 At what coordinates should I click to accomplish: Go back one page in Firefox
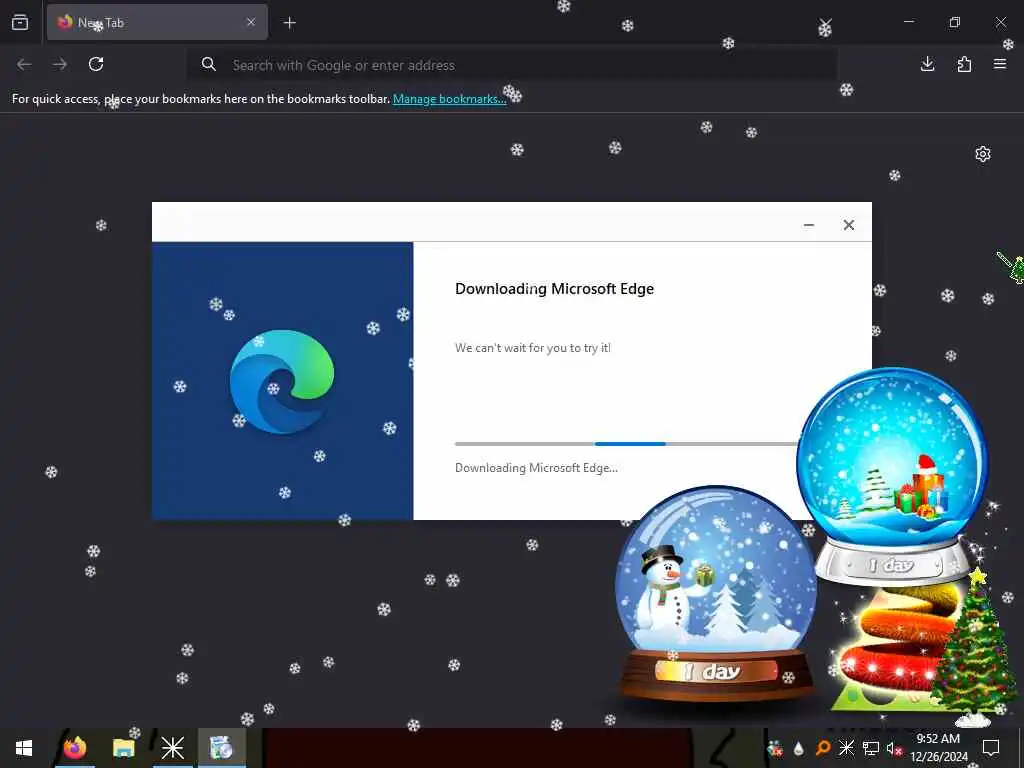click(x=24, y=64)
